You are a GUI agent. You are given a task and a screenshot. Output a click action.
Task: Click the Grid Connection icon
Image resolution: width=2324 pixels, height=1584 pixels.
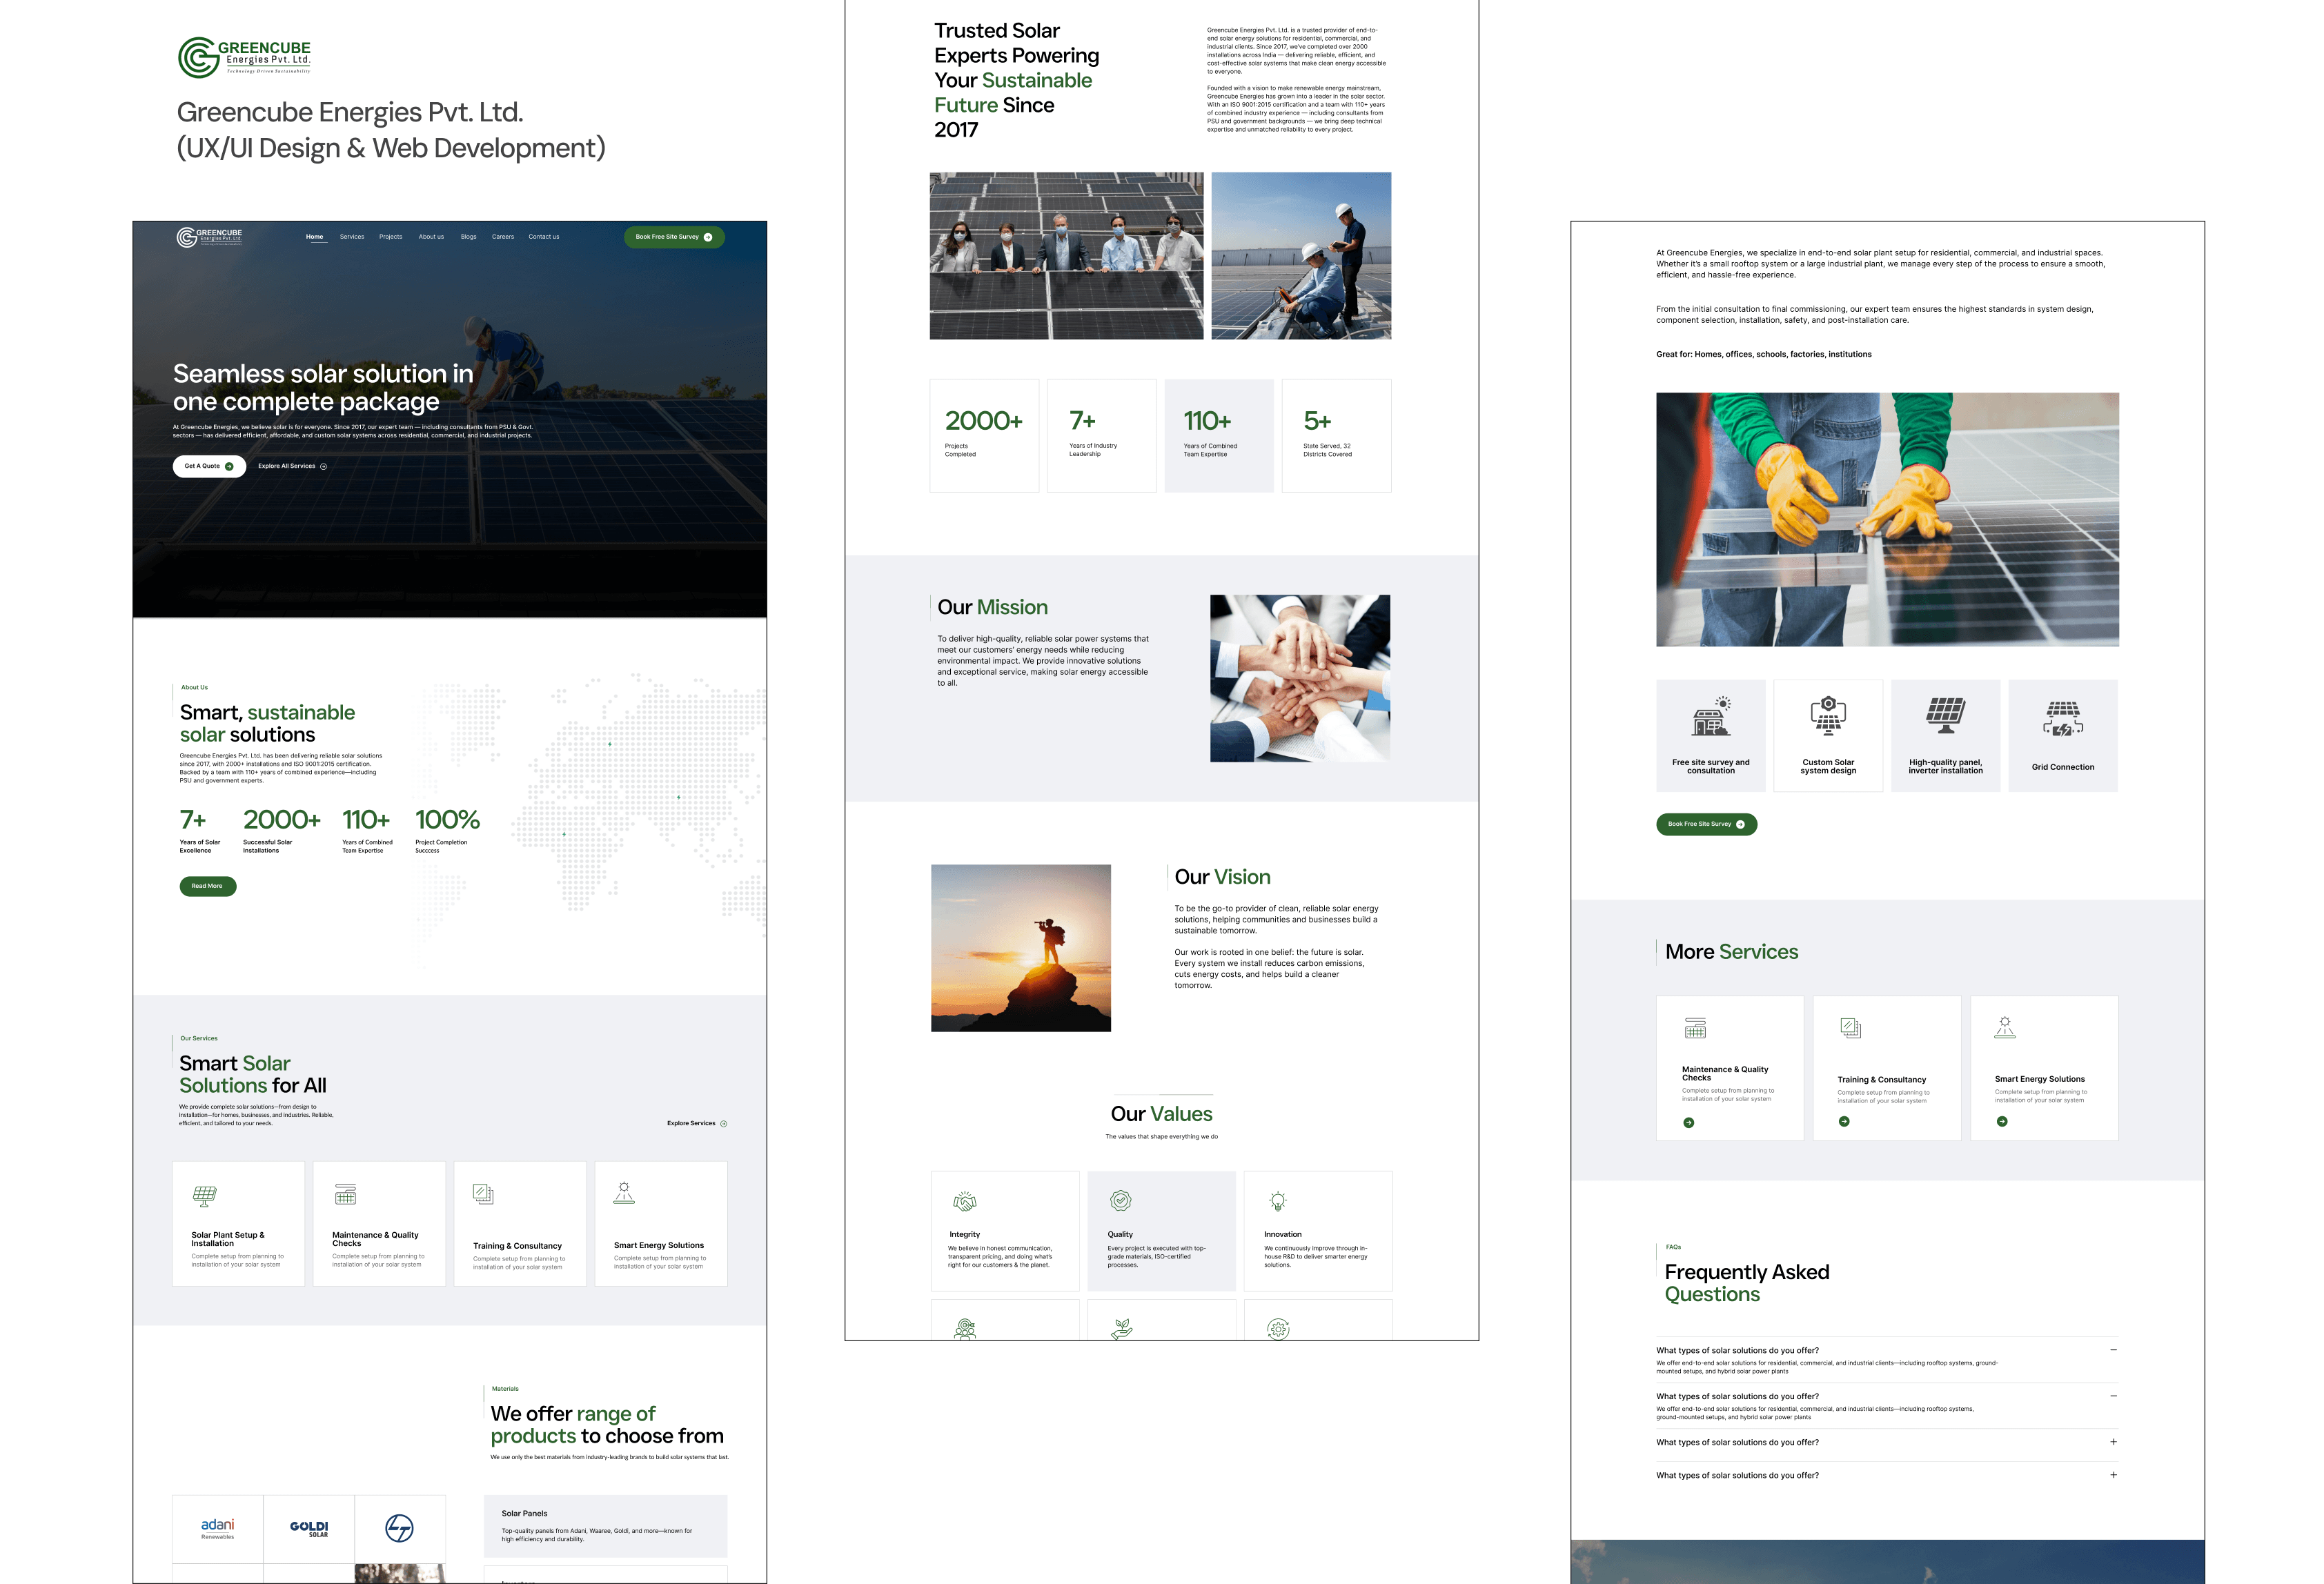click(x=2062, y=718)
